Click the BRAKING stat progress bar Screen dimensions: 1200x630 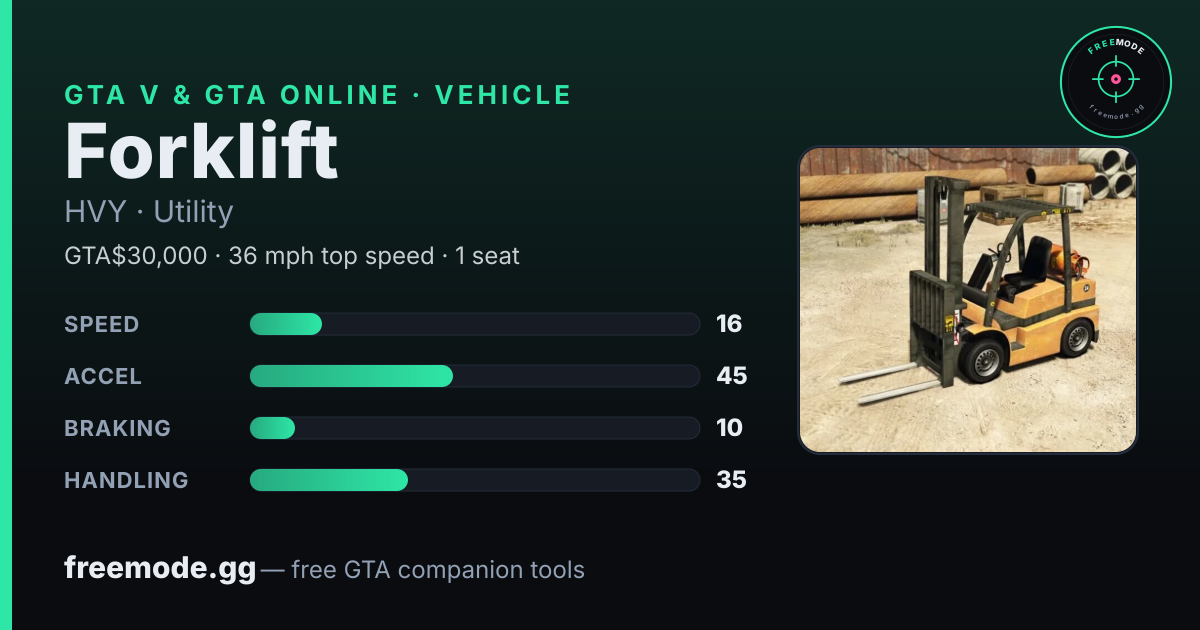(474, 428)
